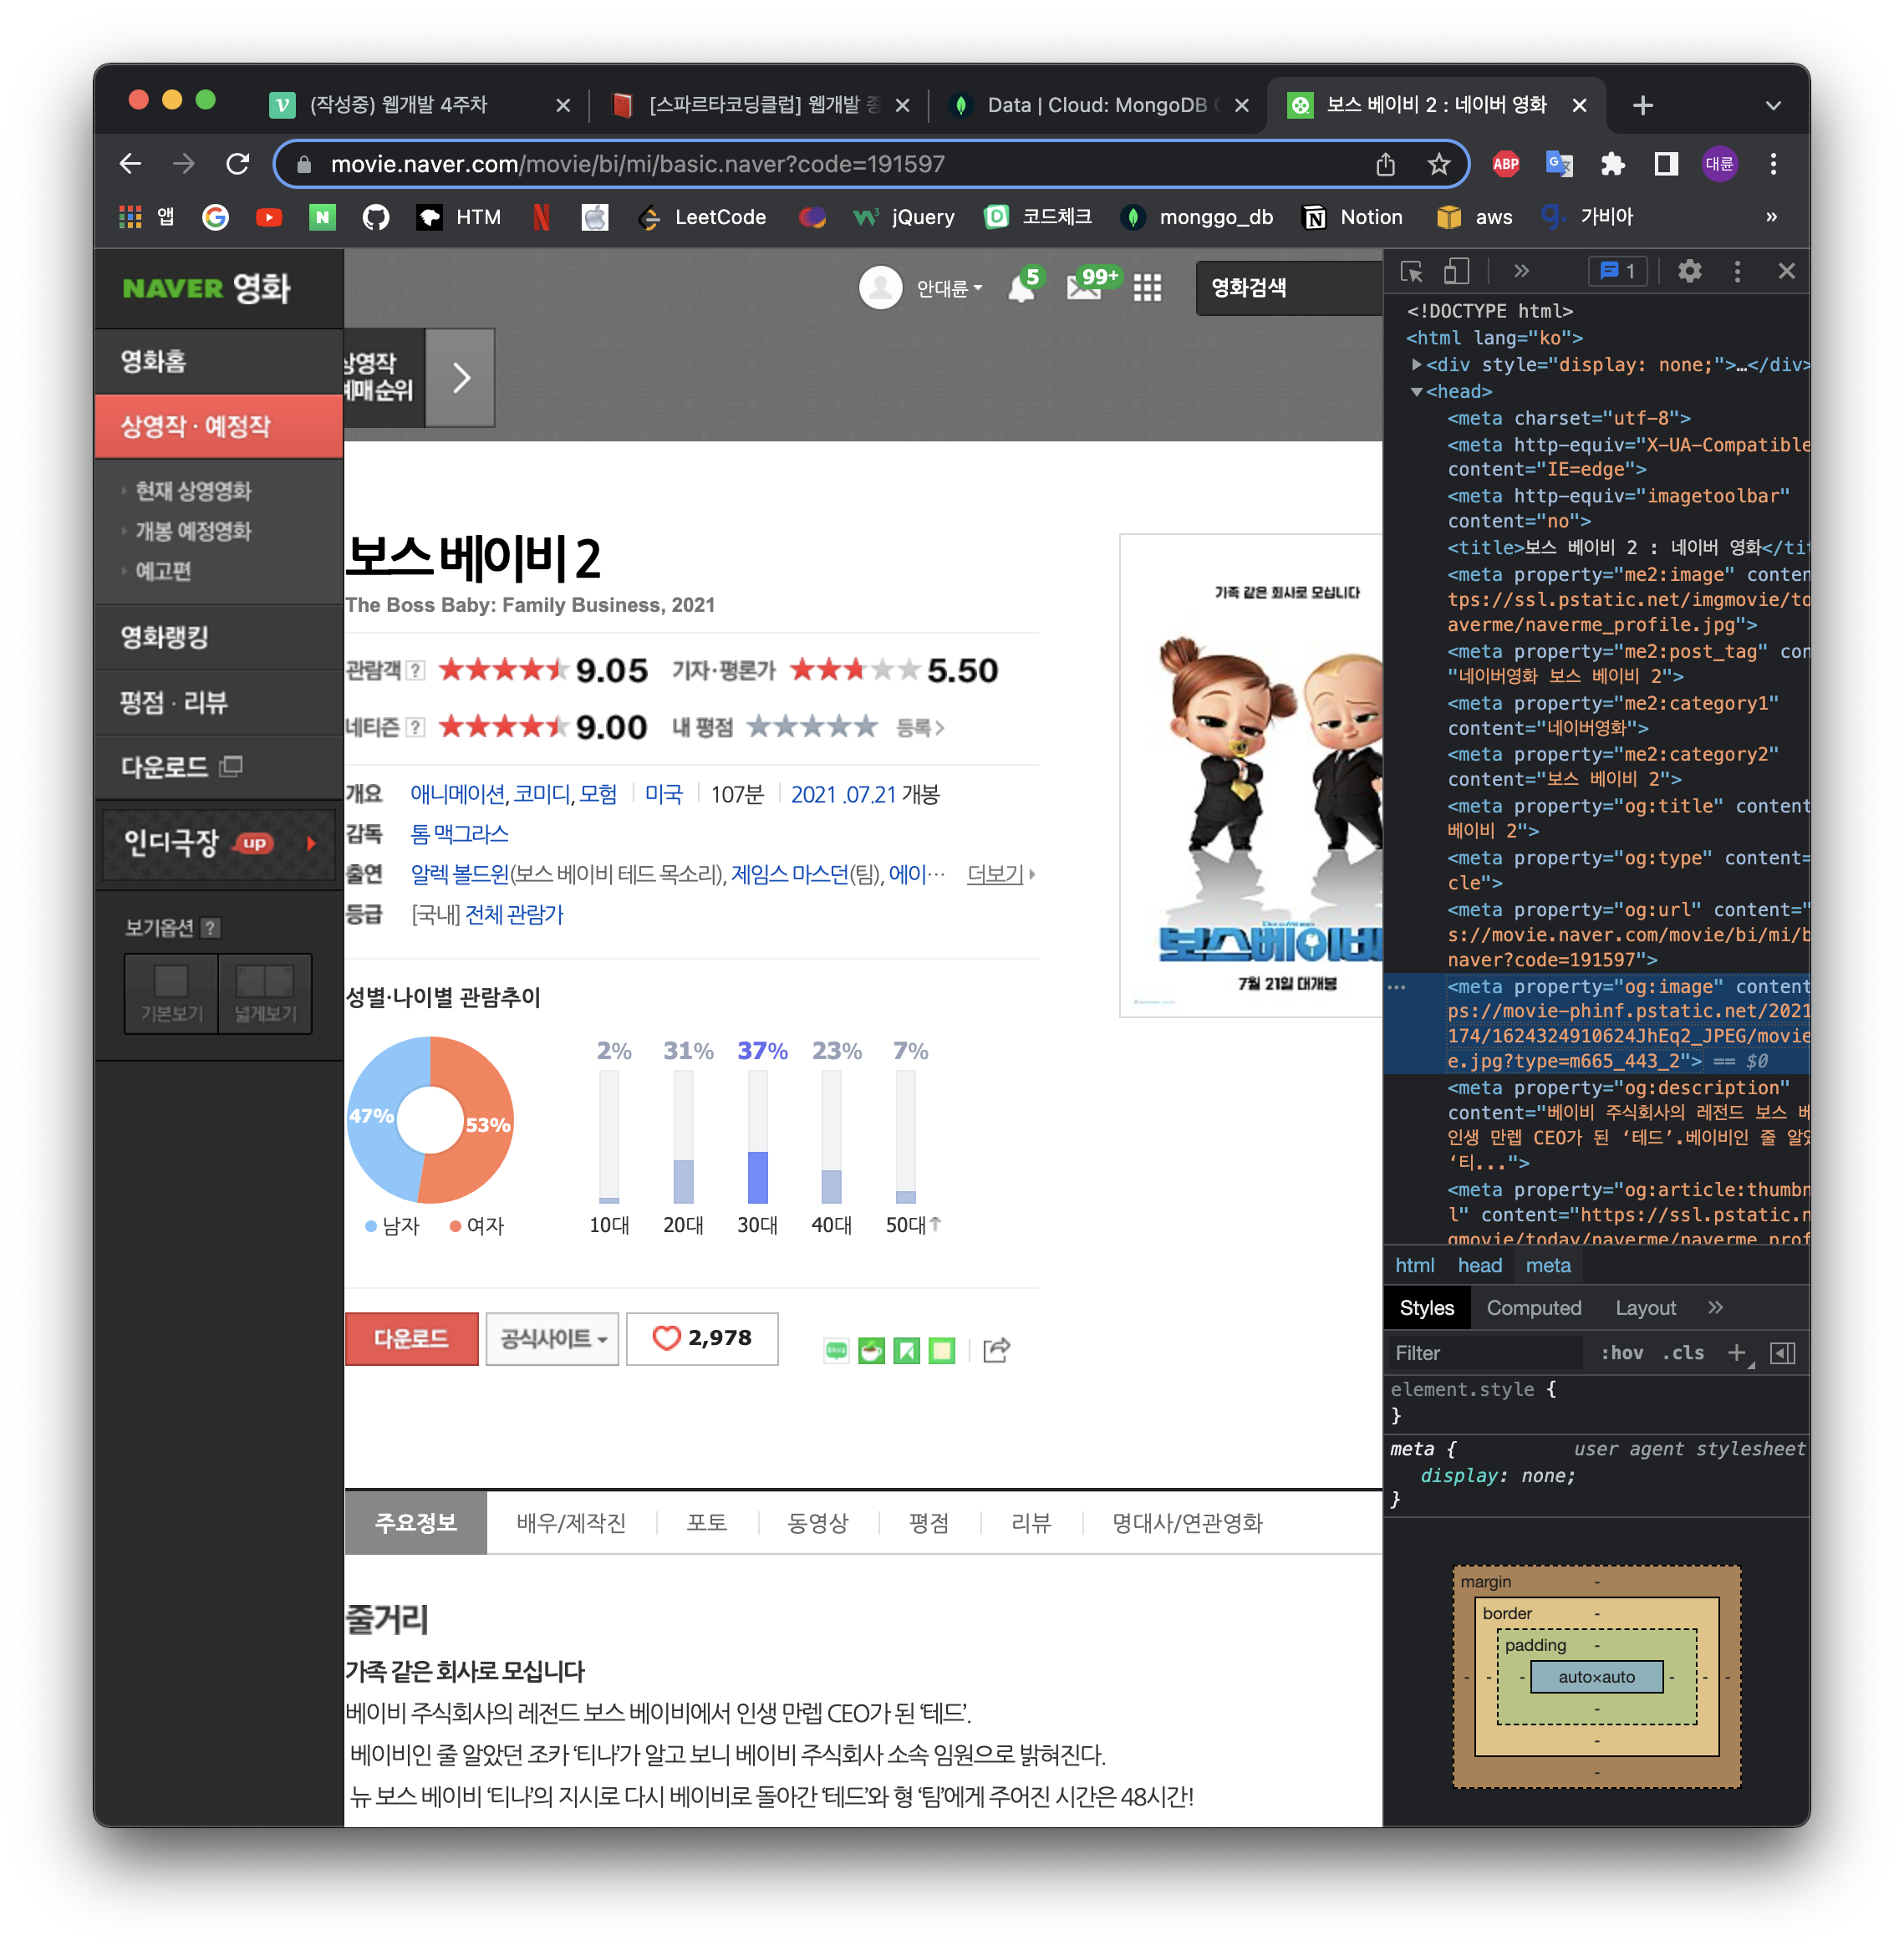Screen dimensions: 1904x1951
Task: Click the 30대 age bar in chart
Action: point(757,1137)
